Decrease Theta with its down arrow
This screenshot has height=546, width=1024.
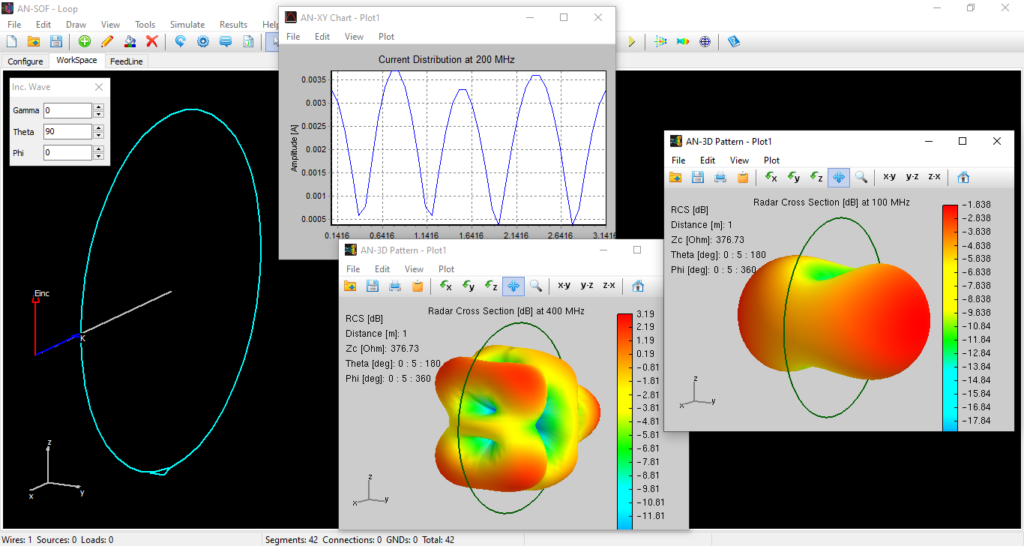pos(99,135)
